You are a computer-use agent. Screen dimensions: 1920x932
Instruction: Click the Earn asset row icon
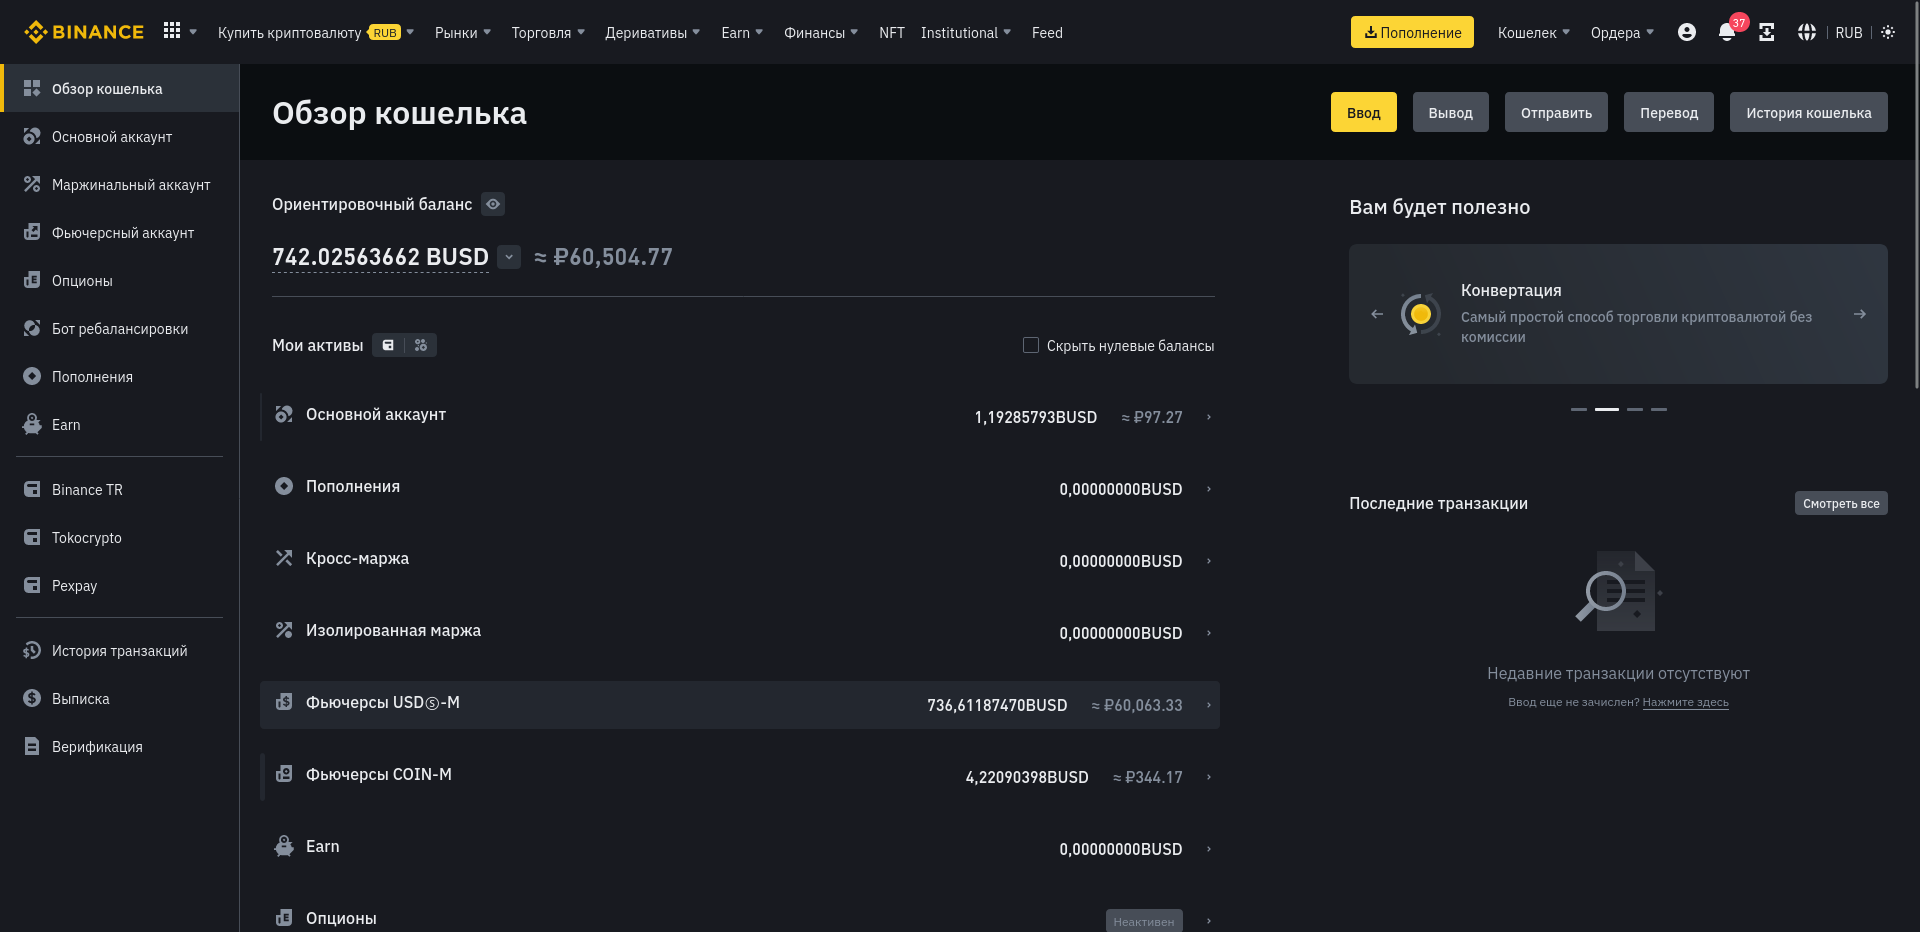[x=284, y=846]
